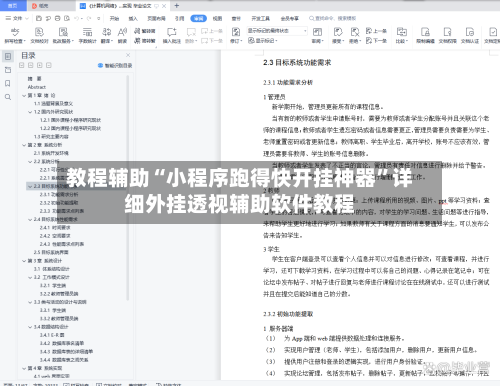Image resolution: width=500 pixels, height=386 pixels.
Task: Open the outline/目录 sidebar icon
Action: (8, 56)
